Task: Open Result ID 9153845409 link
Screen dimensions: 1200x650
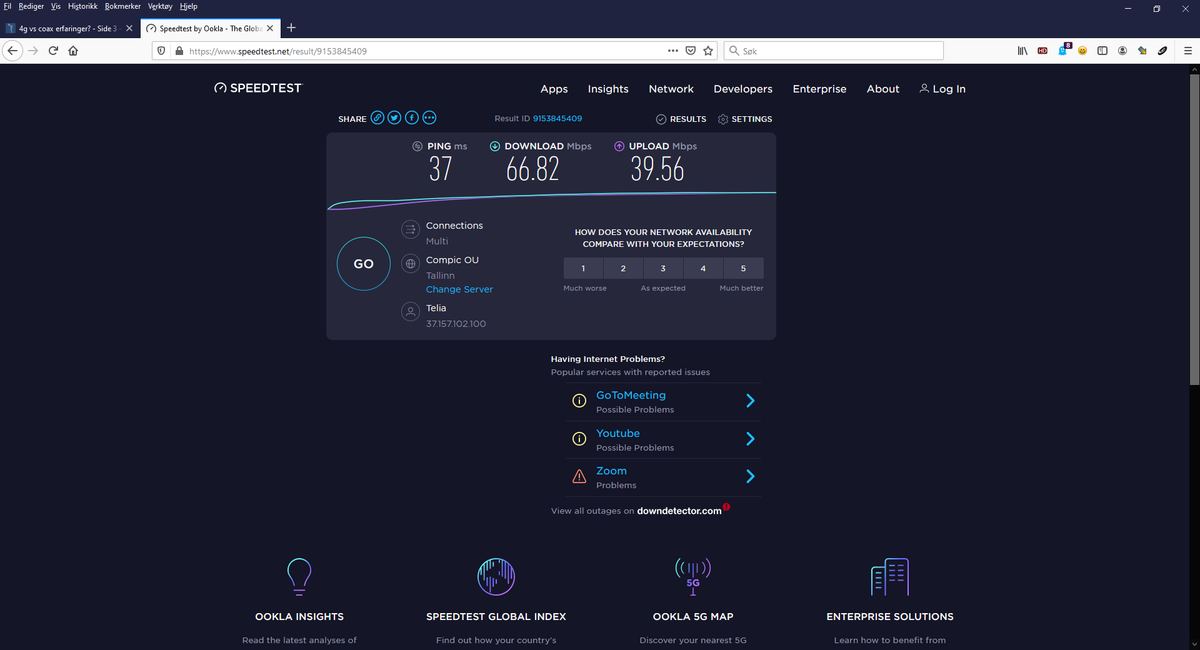Action: (557, 119)
